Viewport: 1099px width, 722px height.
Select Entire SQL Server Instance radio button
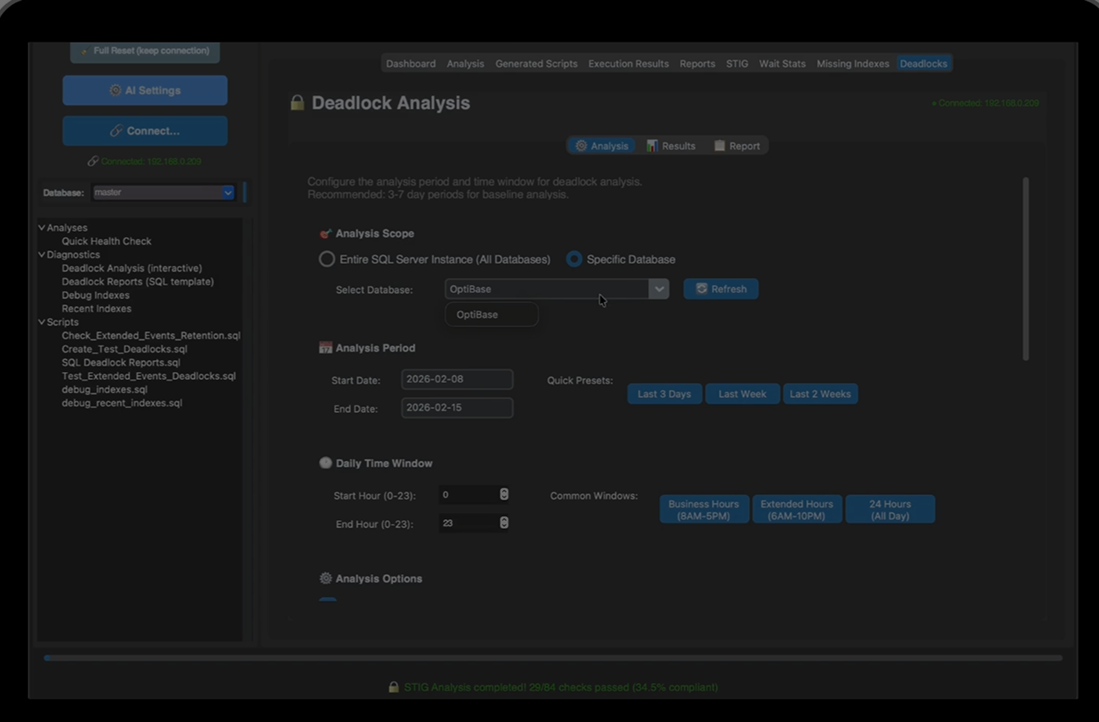pos(327,259)
